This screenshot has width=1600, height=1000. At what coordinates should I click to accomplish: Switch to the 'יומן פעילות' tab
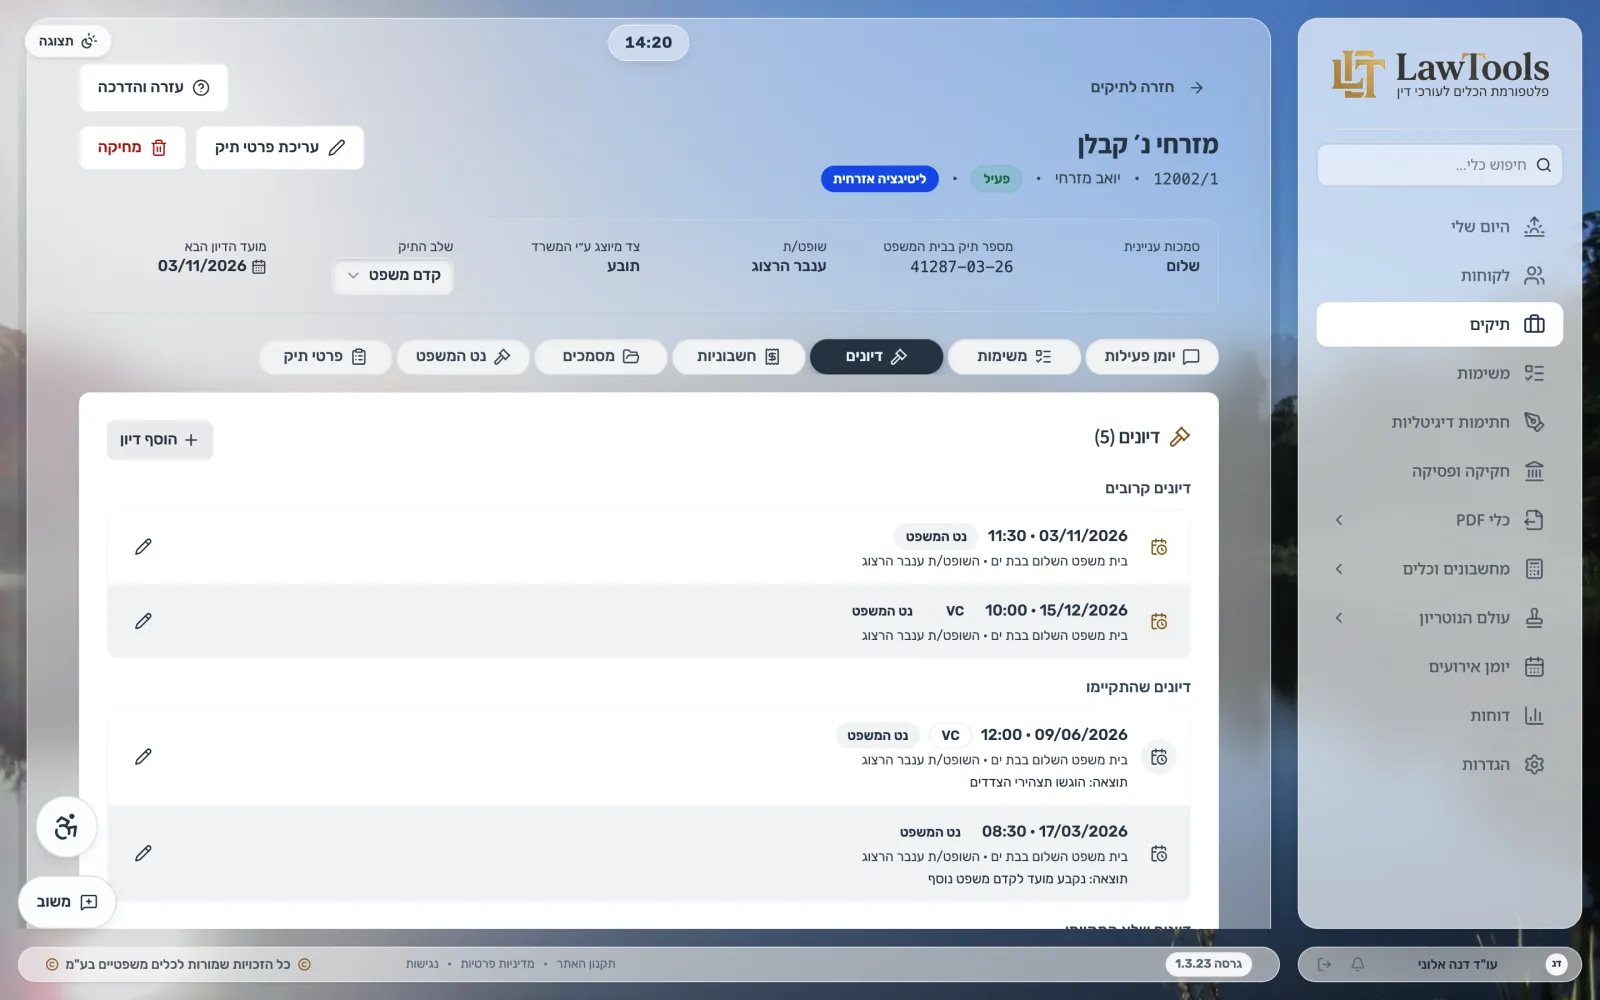pos(1152,357)
